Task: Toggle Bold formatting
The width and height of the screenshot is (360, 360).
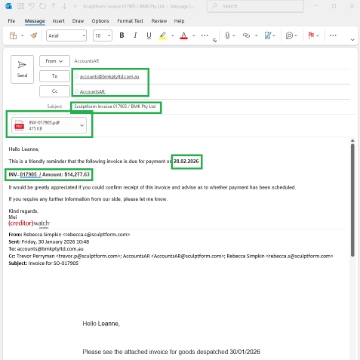Action: tap(122, 35)
